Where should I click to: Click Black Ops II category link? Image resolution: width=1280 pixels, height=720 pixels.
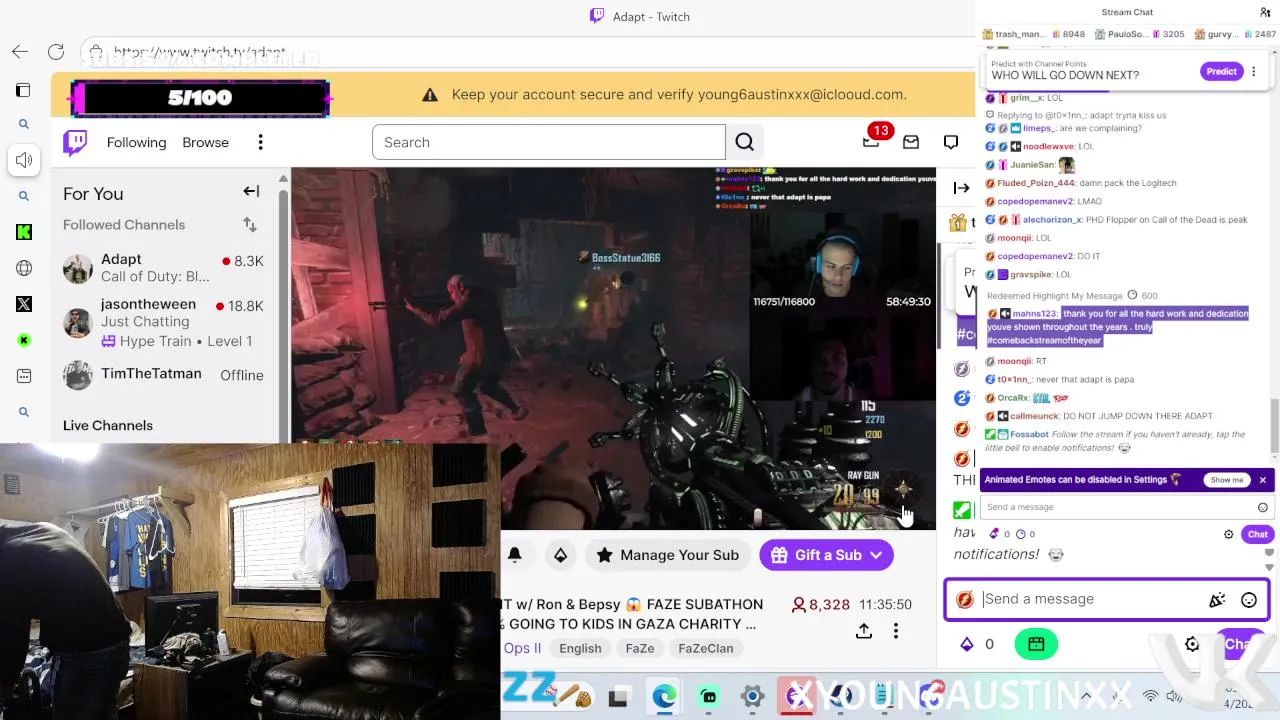(522, 648)
